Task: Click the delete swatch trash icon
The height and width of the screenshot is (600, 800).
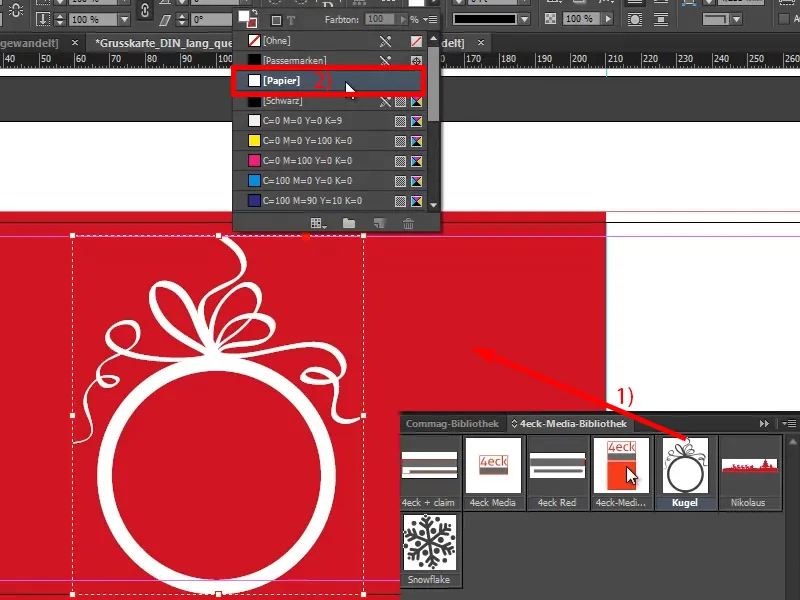Action: click(x=408, y=223)
